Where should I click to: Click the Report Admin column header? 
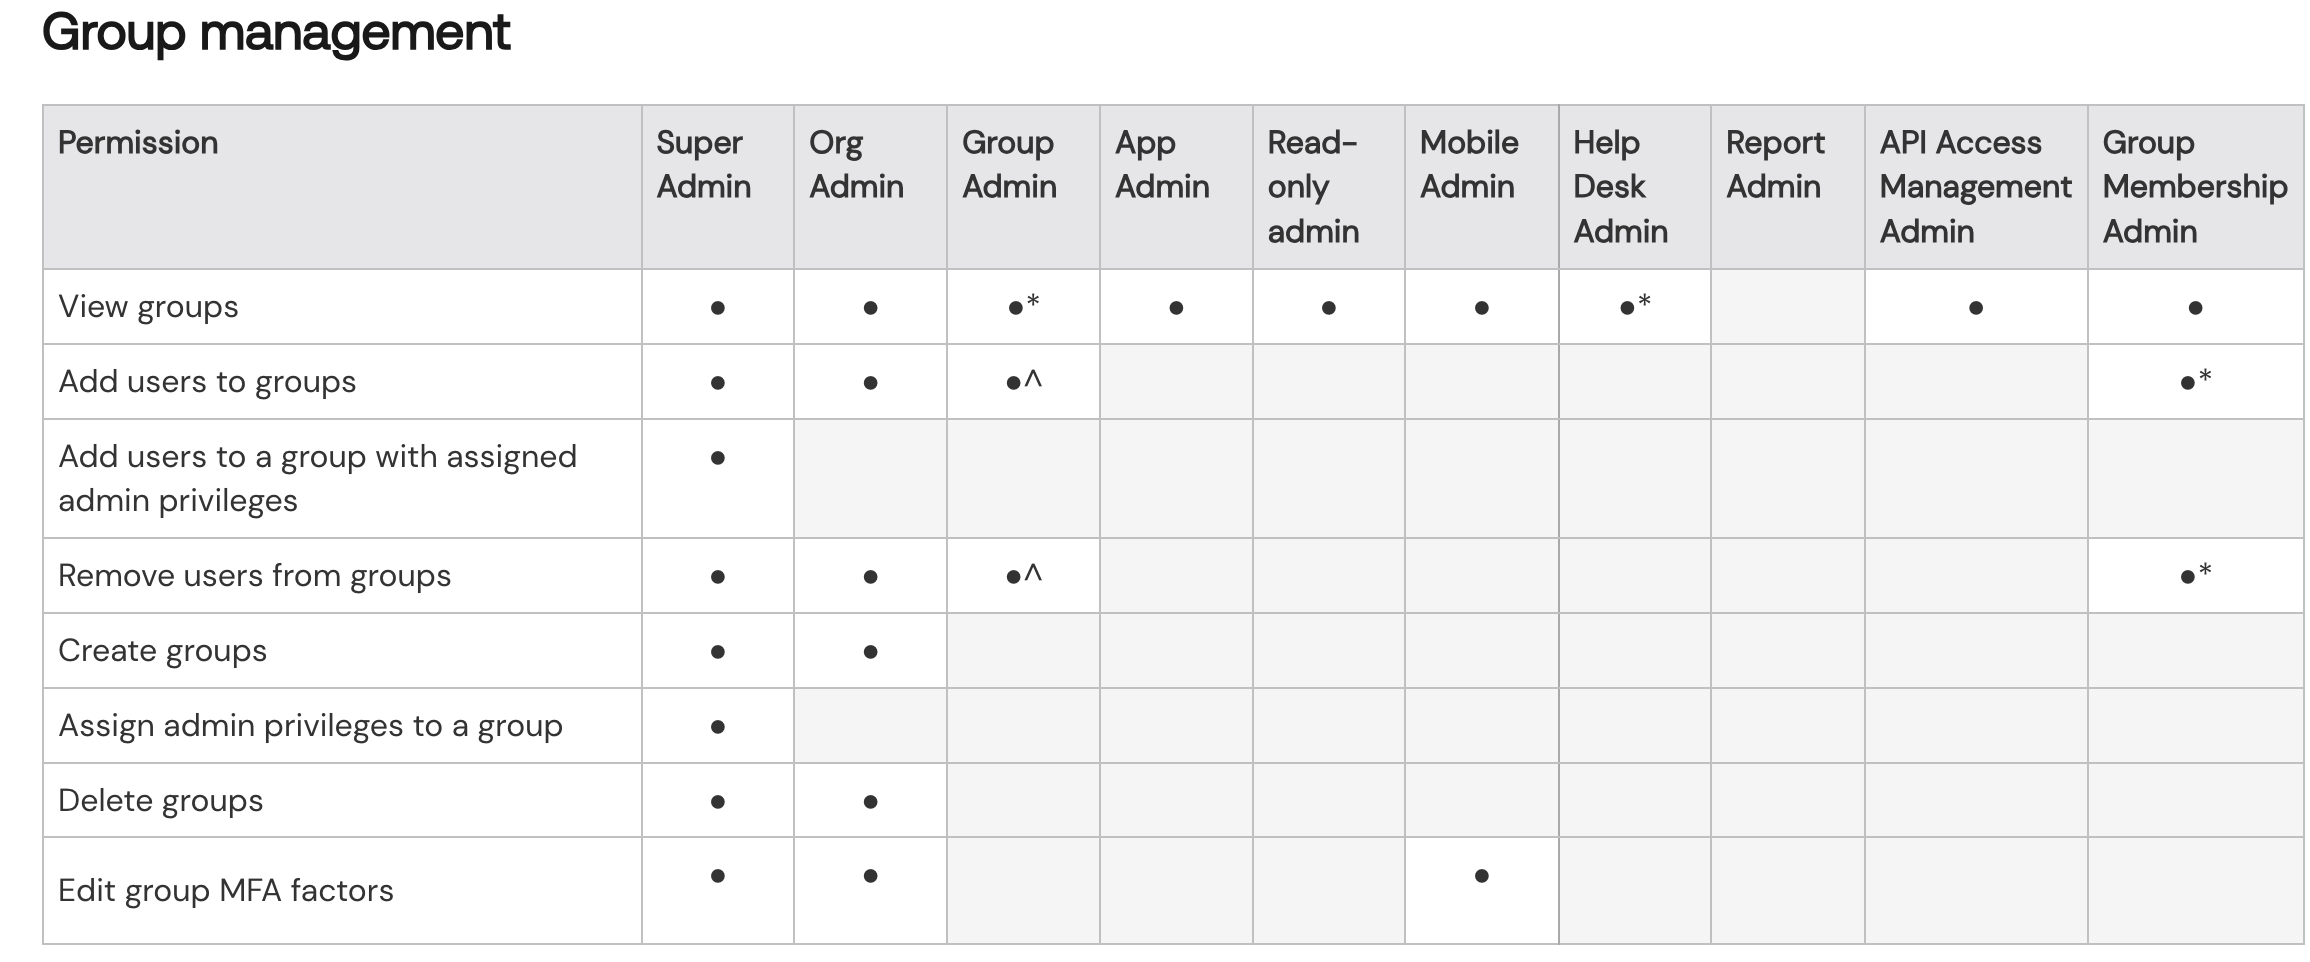click(1775, 165)
